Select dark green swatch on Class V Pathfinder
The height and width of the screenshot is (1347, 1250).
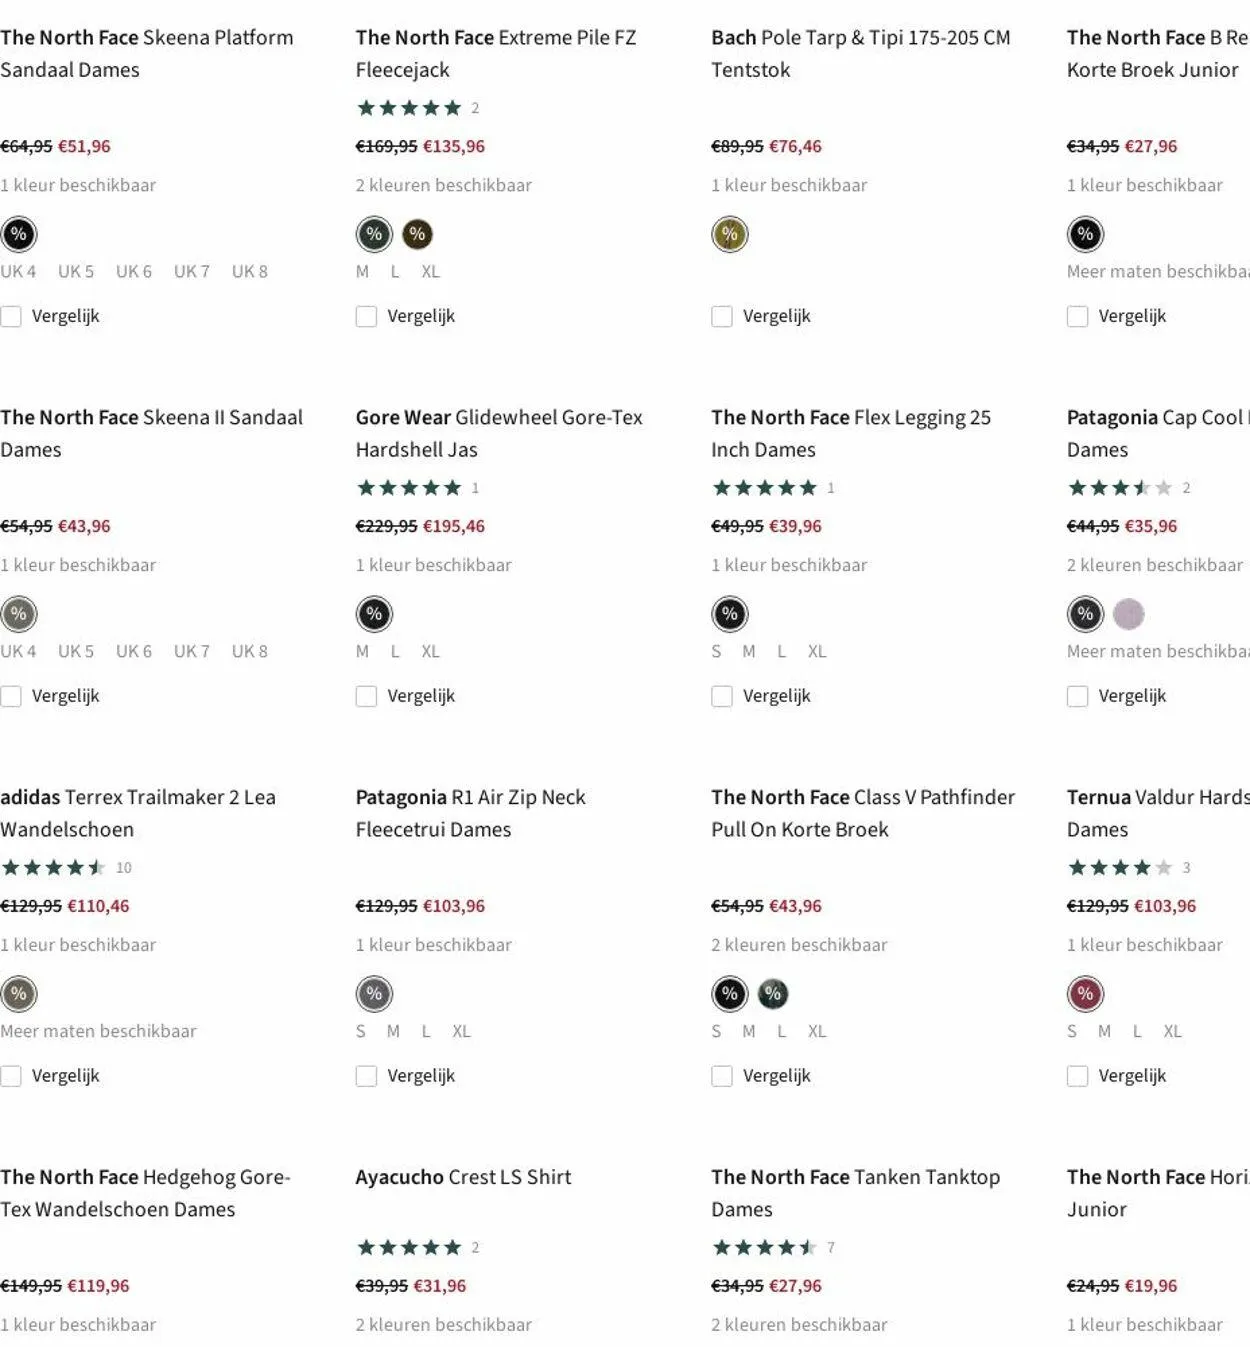pyautogui.click(x=773, y=994)
